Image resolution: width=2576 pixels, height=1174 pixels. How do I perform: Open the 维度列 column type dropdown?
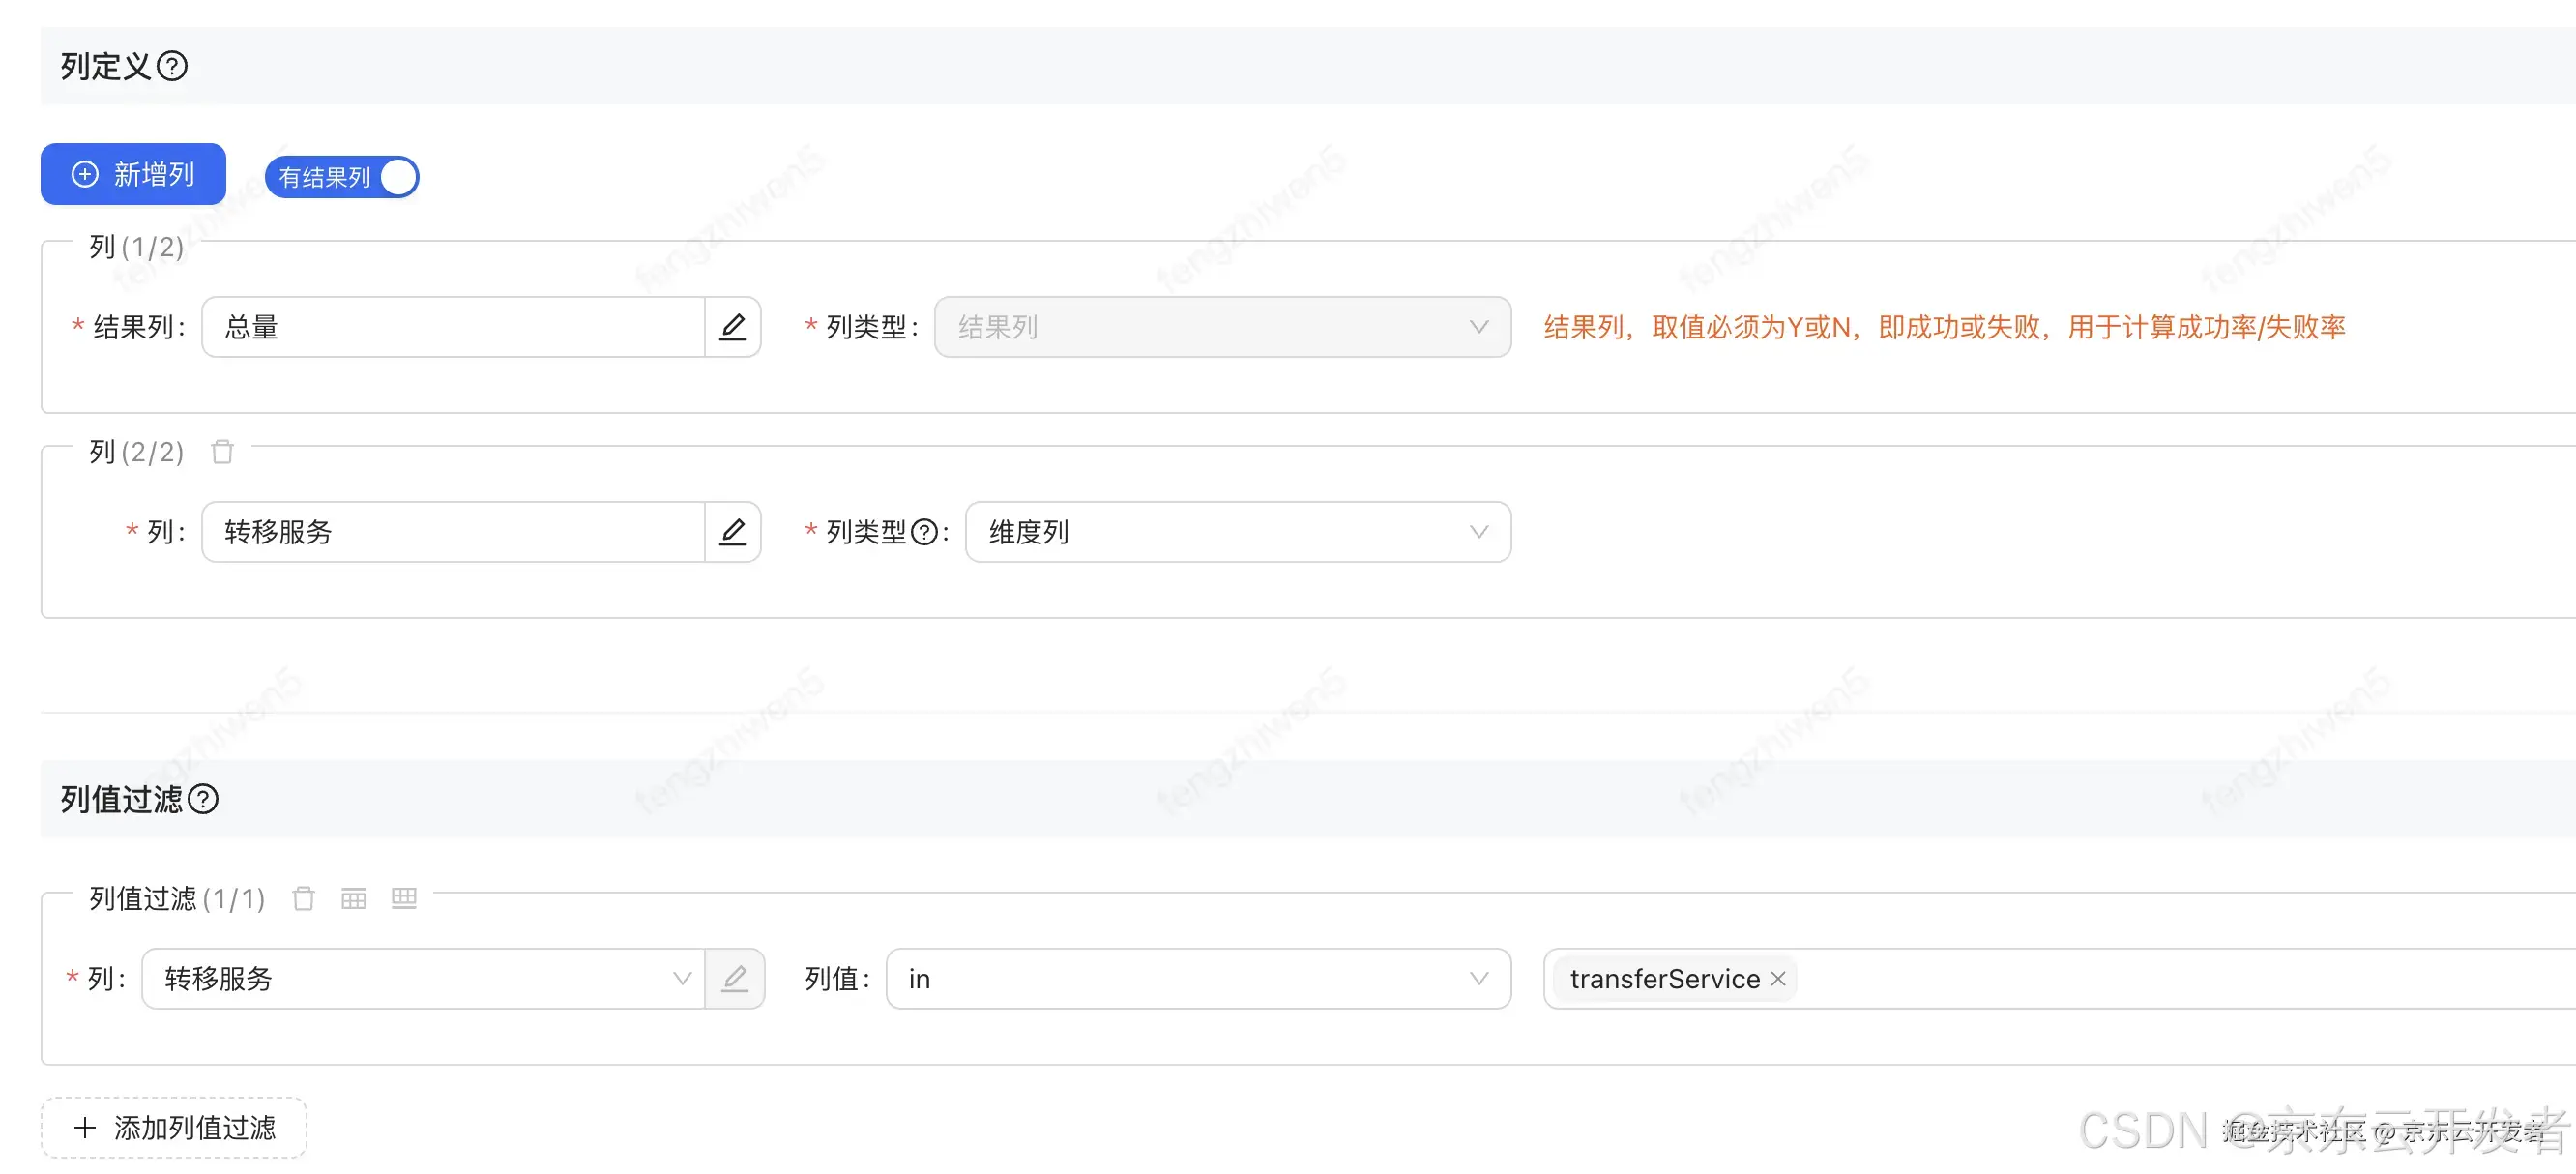1237,532
